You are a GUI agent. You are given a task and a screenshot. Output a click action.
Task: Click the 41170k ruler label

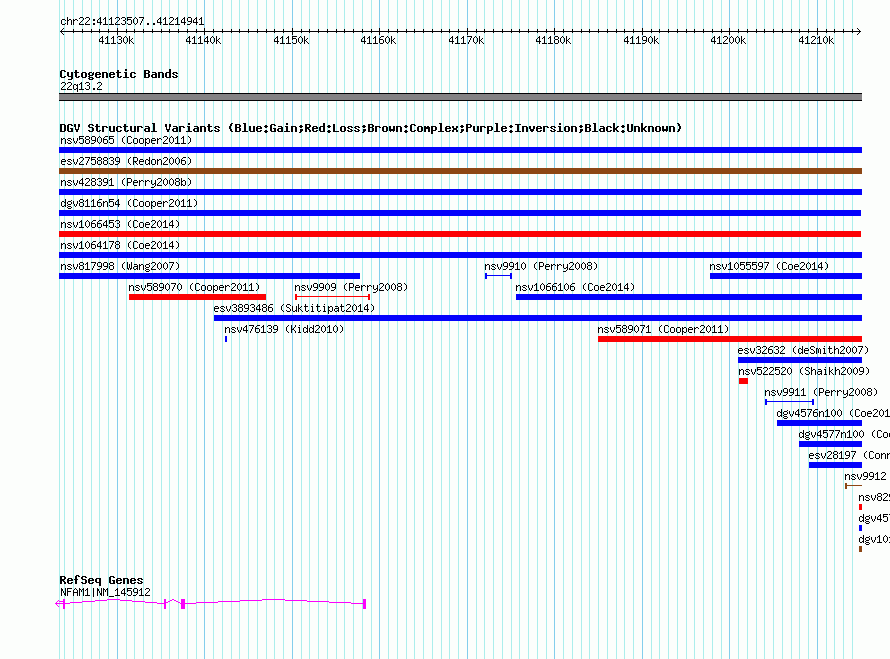466,40
